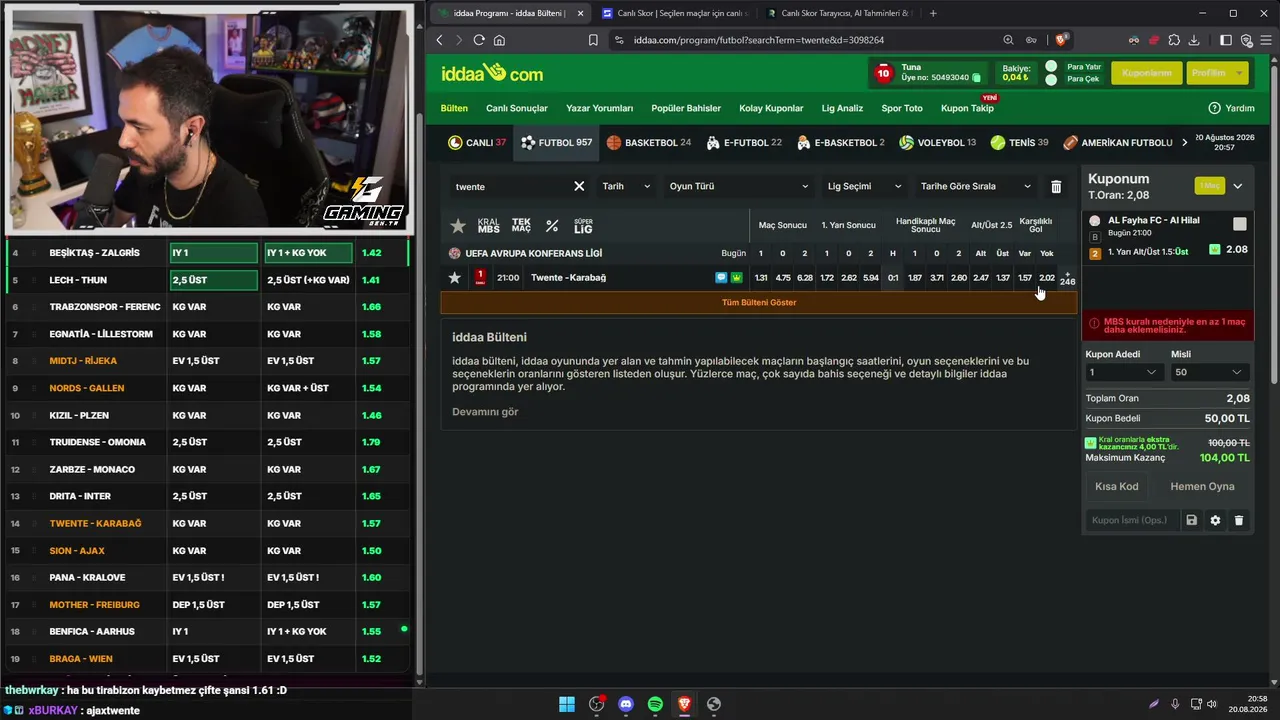This screenshot has height=720, width=1280.
Task: Toggle the AL Fayha FC - Al Hilal coupon checkbox
Action: 1240,224
